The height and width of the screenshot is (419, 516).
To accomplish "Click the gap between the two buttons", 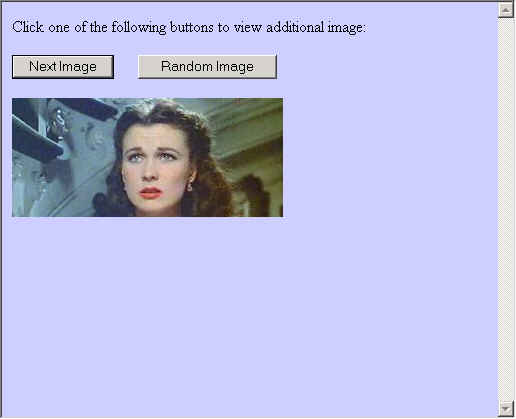I will (126, 67).
